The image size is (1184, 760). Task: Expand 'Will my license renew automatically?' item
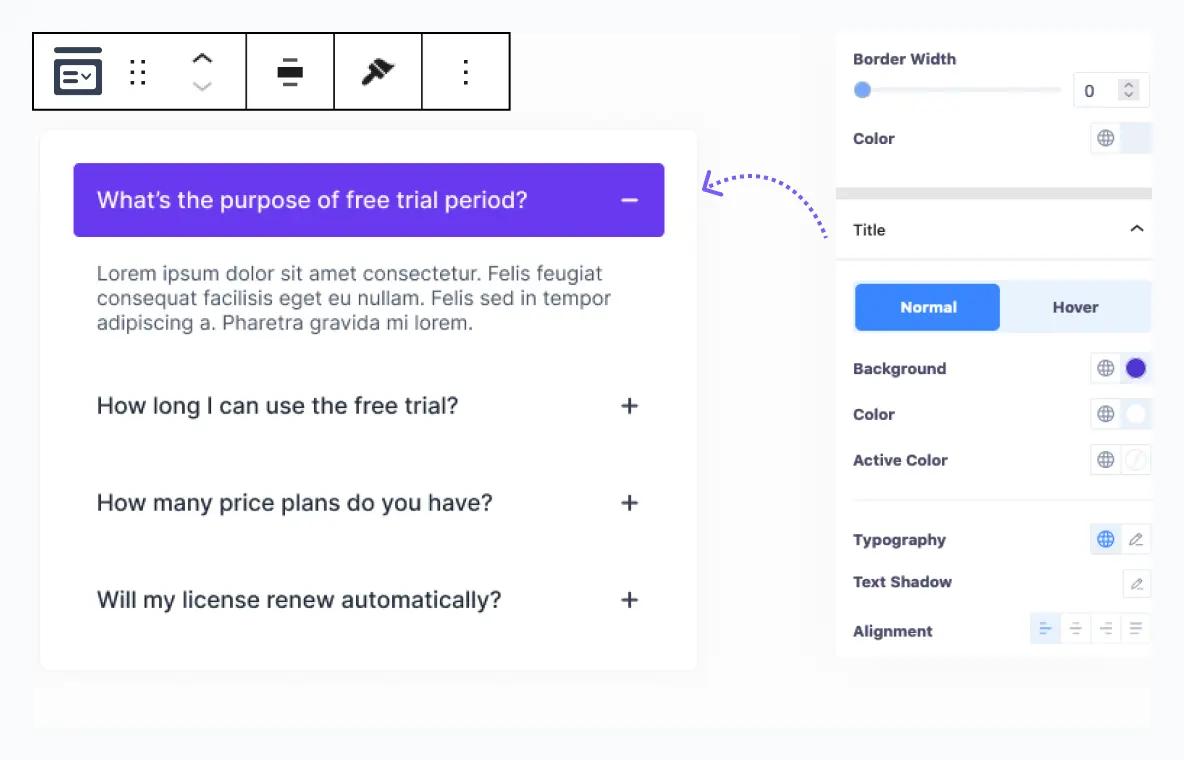pyautogui.click(x=629, y=600)
